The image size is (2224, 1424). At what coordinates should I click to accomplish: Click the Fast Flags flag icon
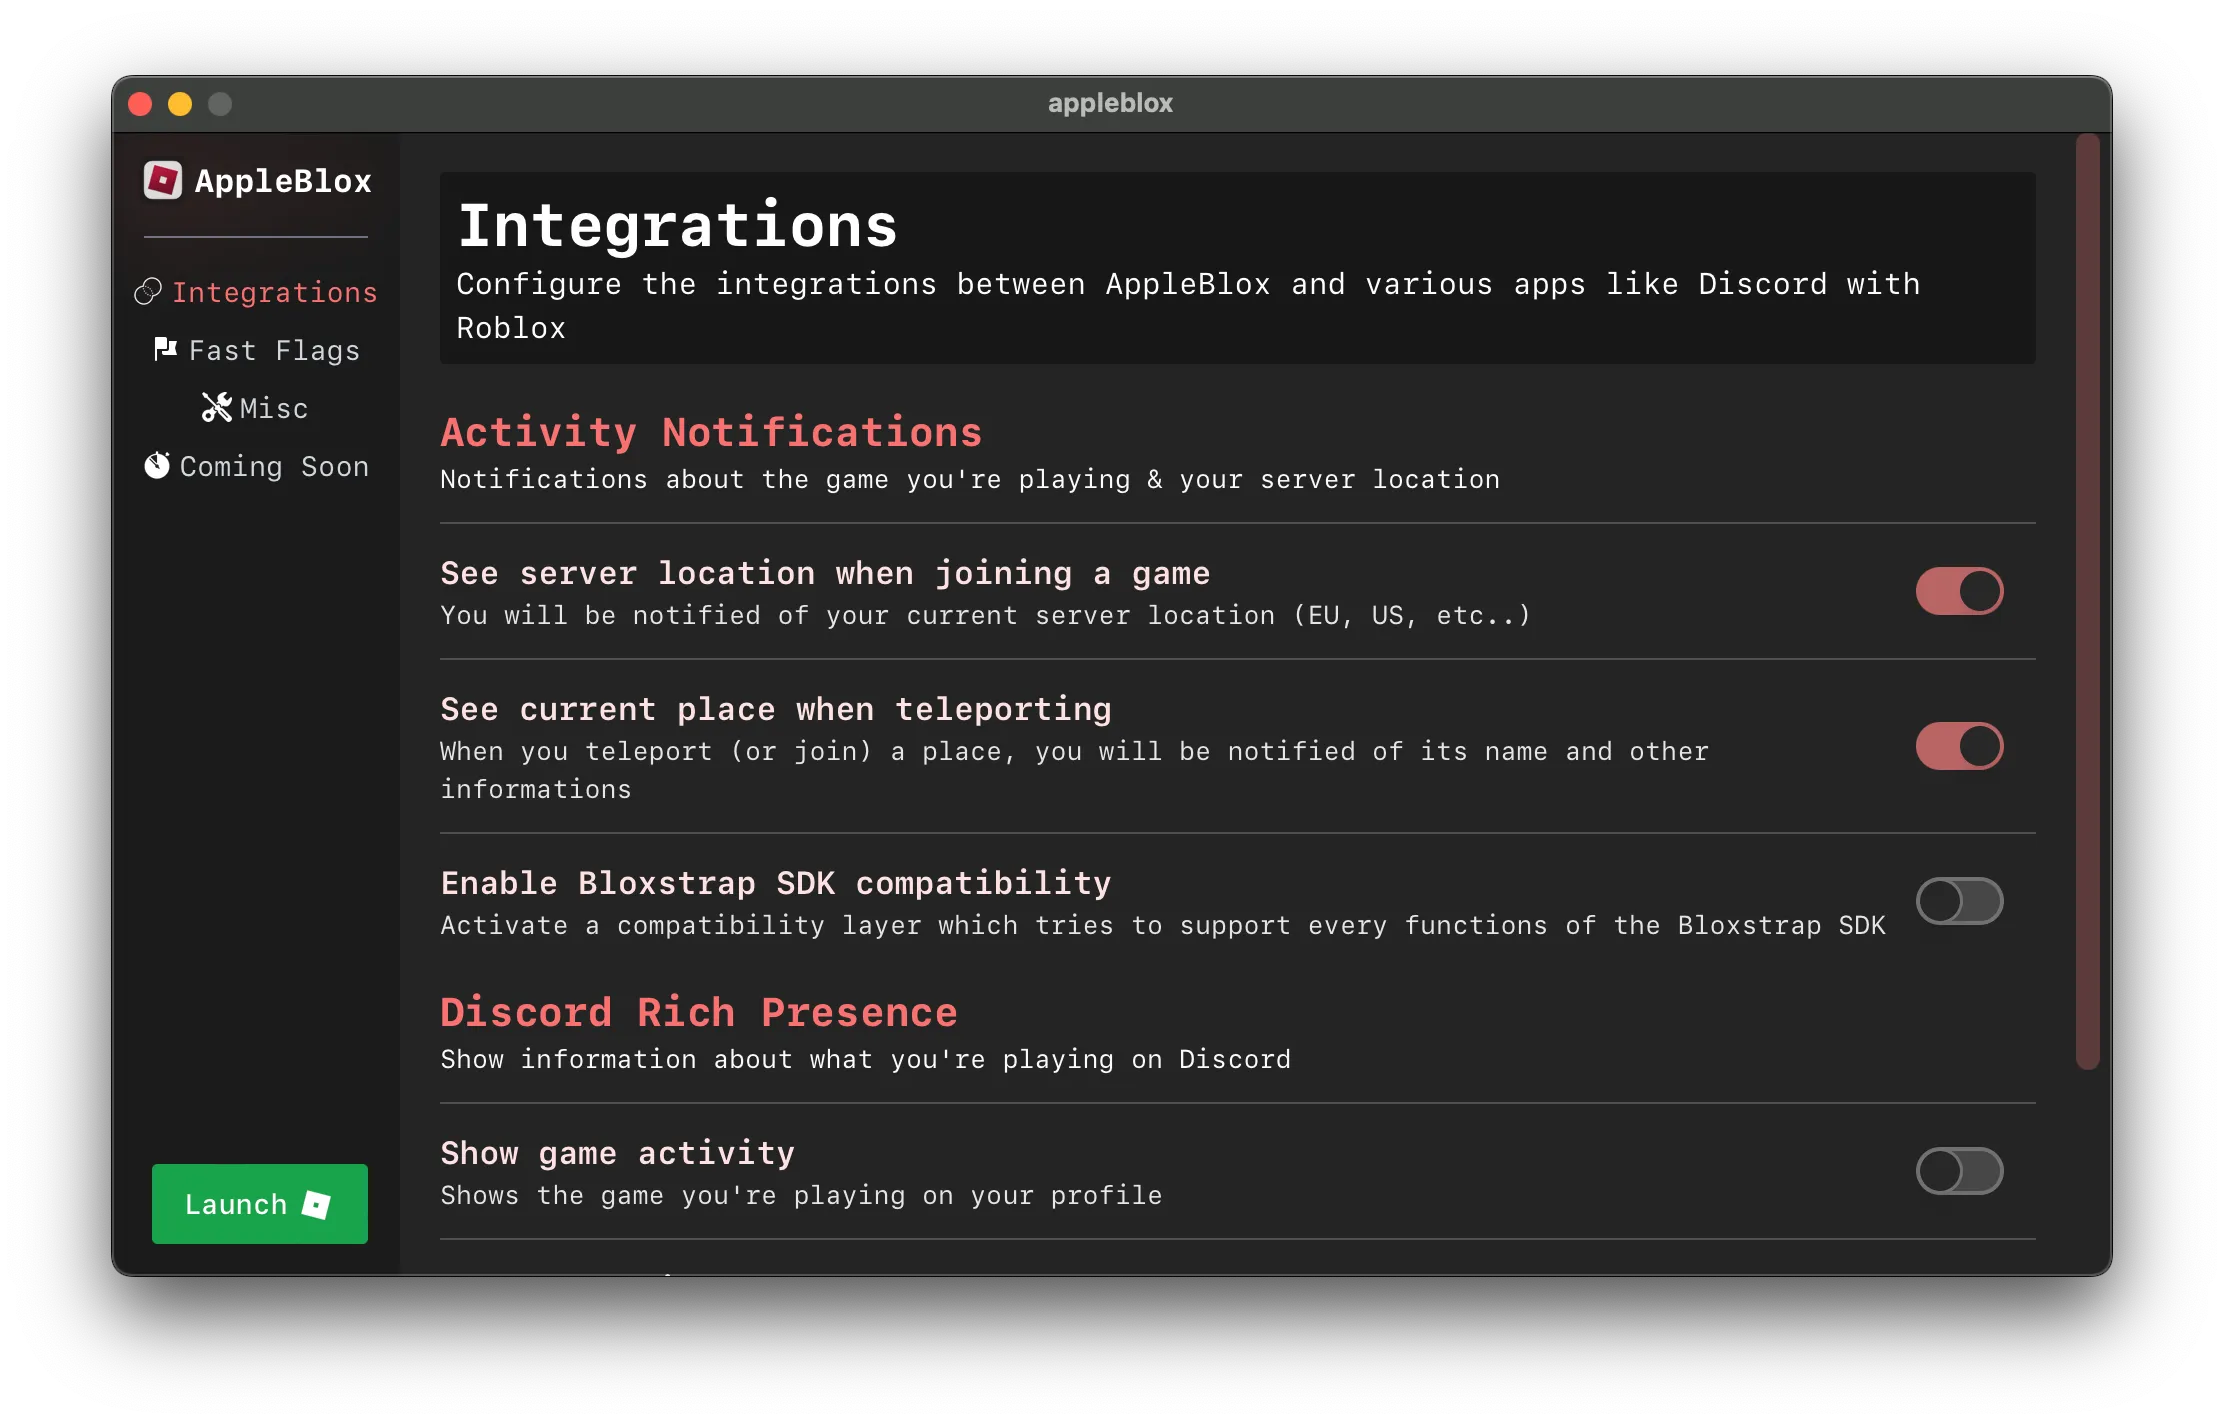coord(165,349)
